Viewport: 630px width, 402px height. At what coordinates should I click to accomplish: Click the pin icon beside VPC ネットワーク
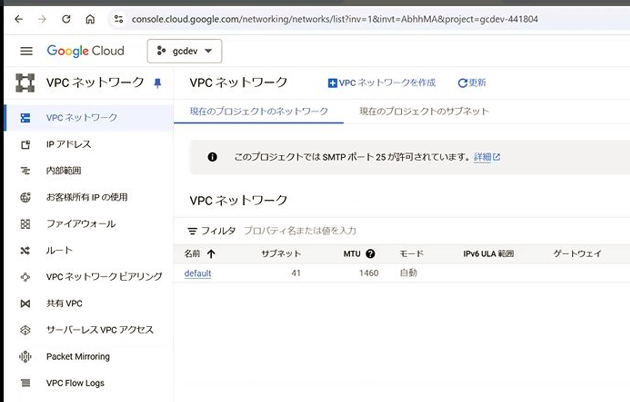point(157,83)
